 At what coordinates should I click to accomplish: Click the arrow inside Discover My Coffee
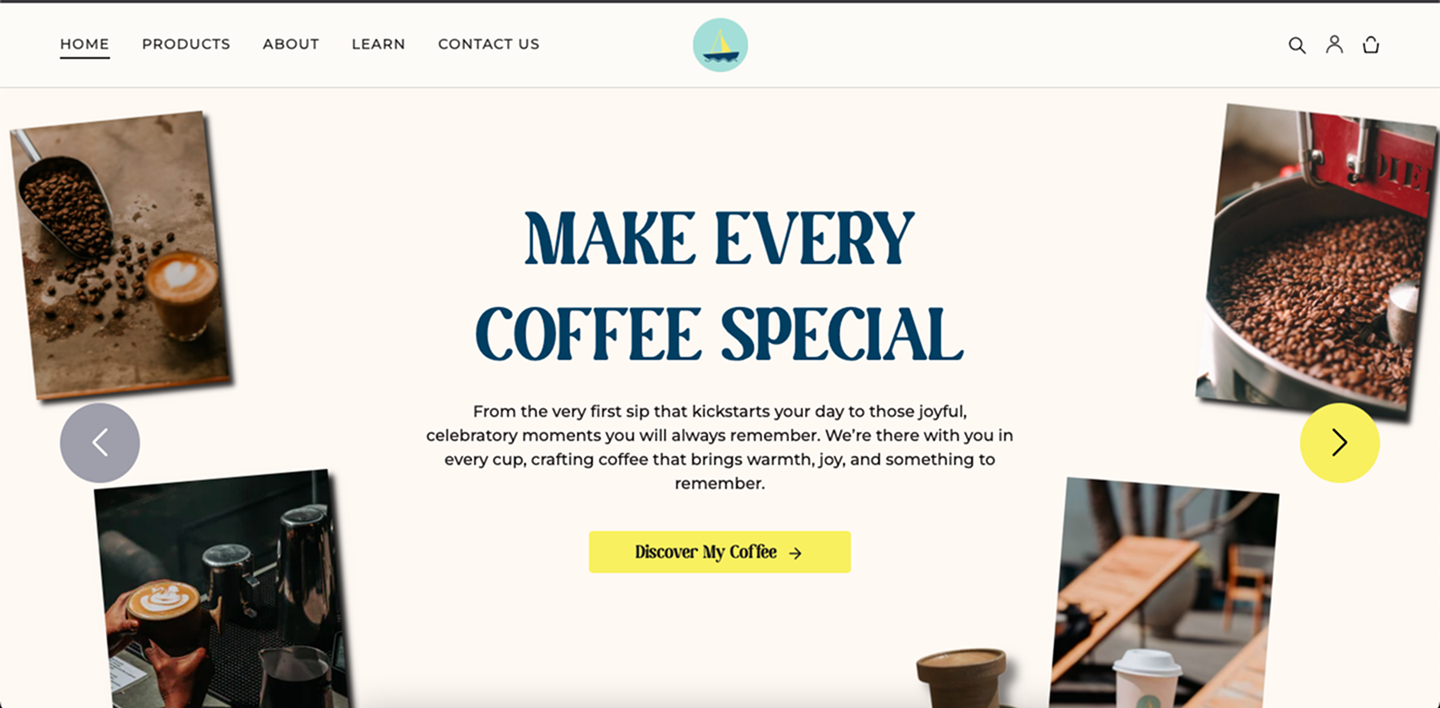coord(795,553)
